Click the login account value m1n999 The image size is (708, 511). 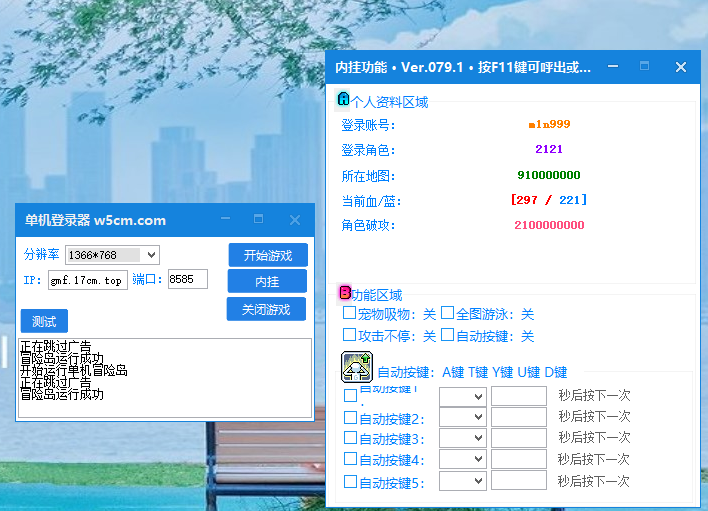point(549,124)
